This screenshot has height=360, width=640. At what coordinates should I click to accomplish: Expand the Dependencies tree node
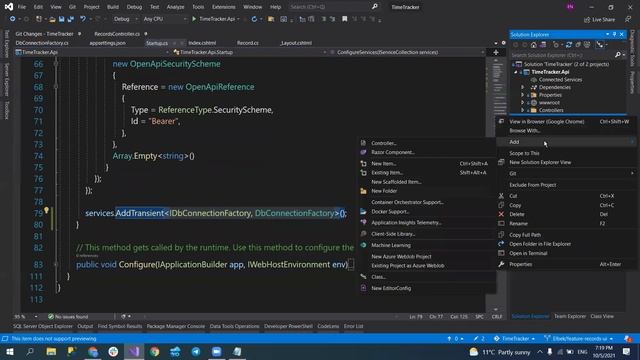click(522, 87)
